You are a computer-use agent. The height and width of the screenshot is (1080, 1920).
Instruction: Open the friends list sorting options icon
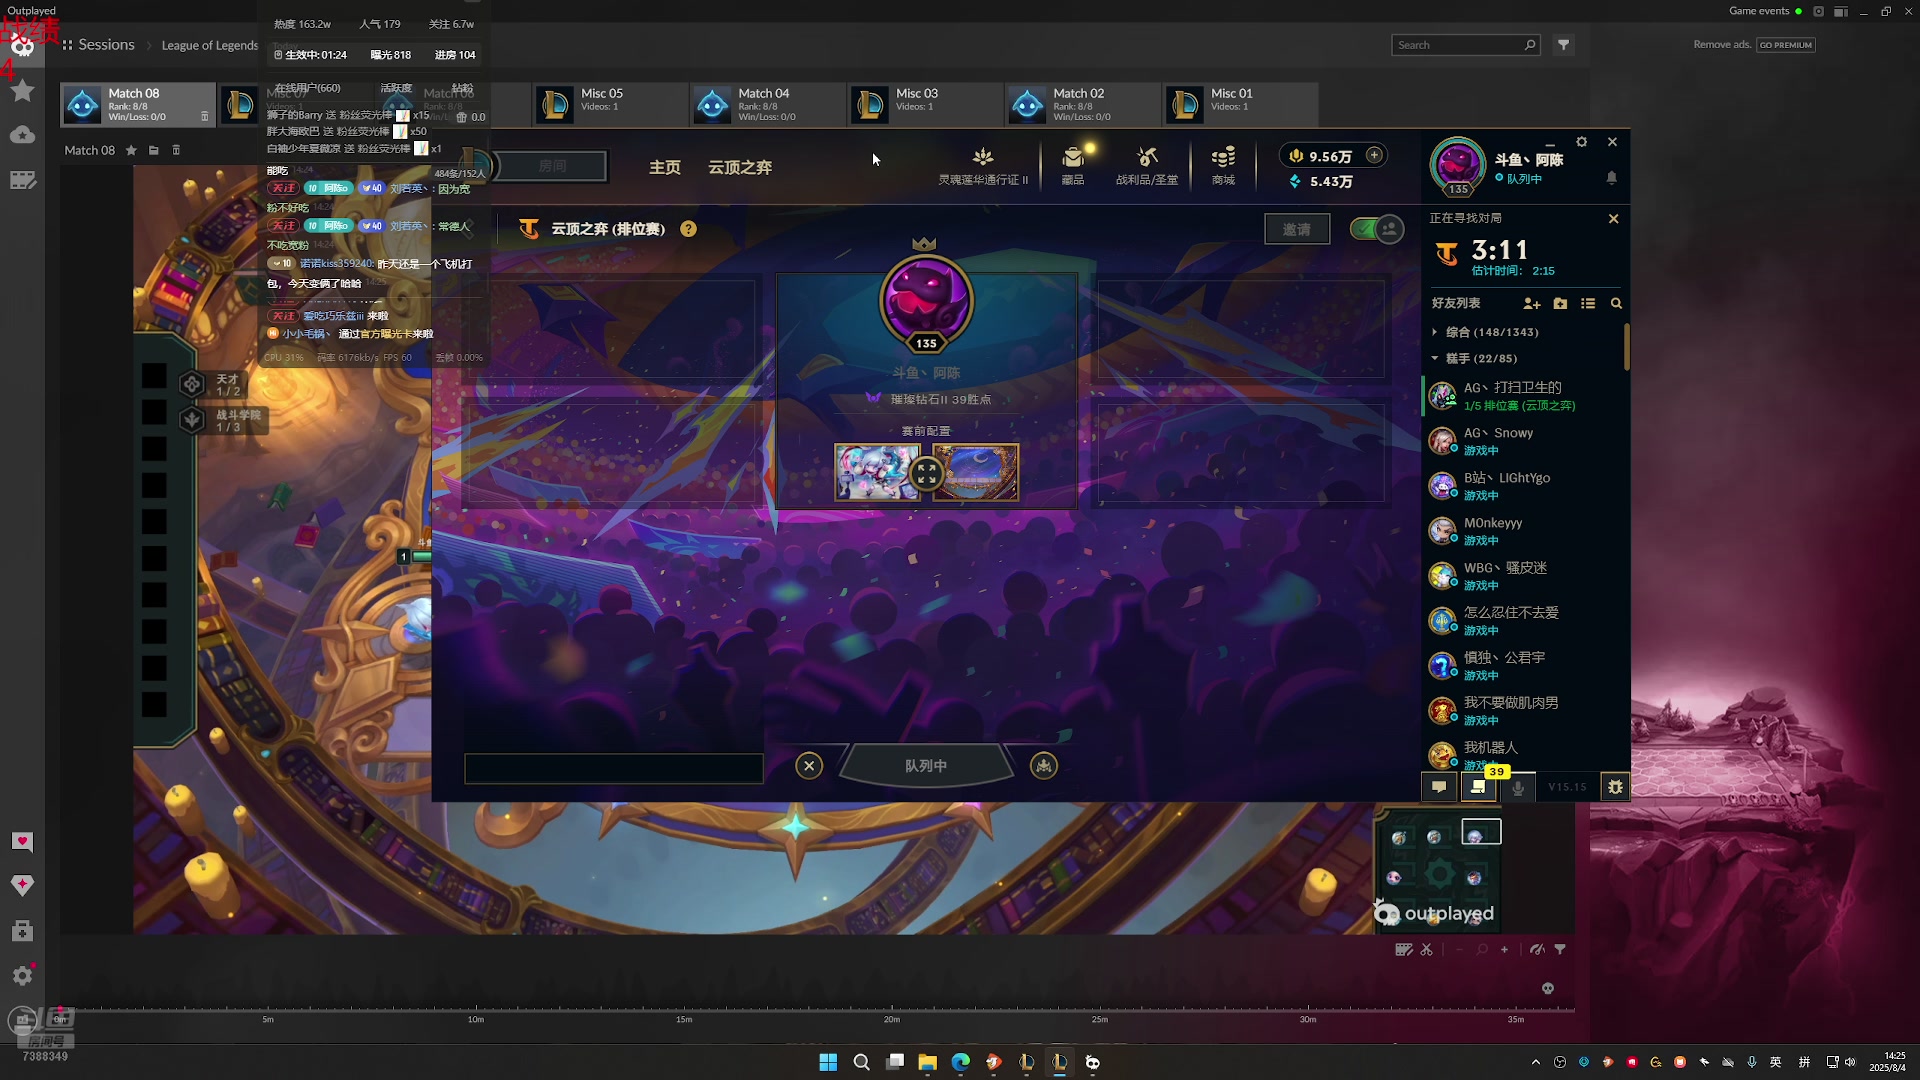pyautogui.click(x=1588, y=303)
